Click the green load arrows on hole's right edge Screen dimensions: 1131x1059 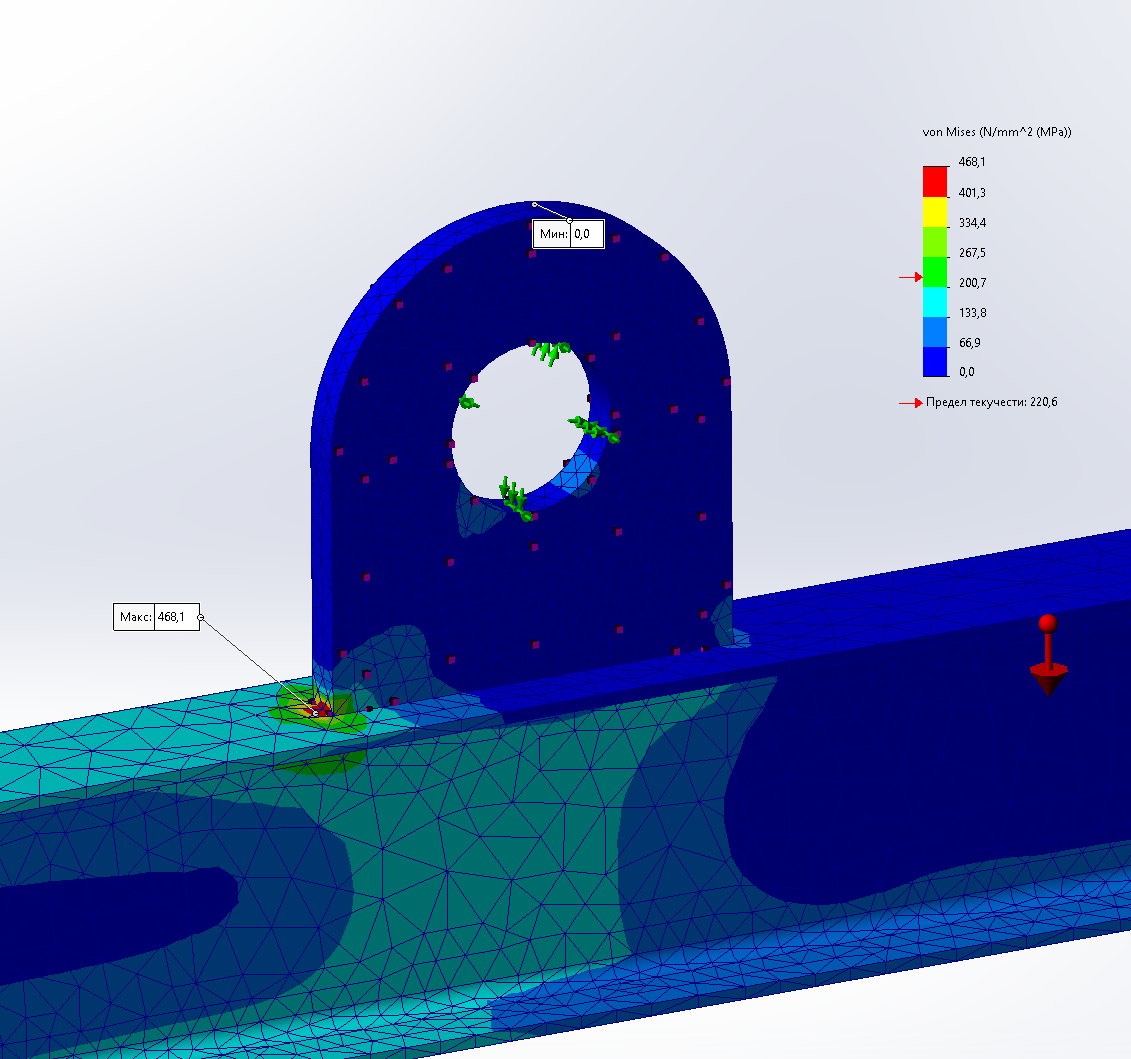click(594, 429)
